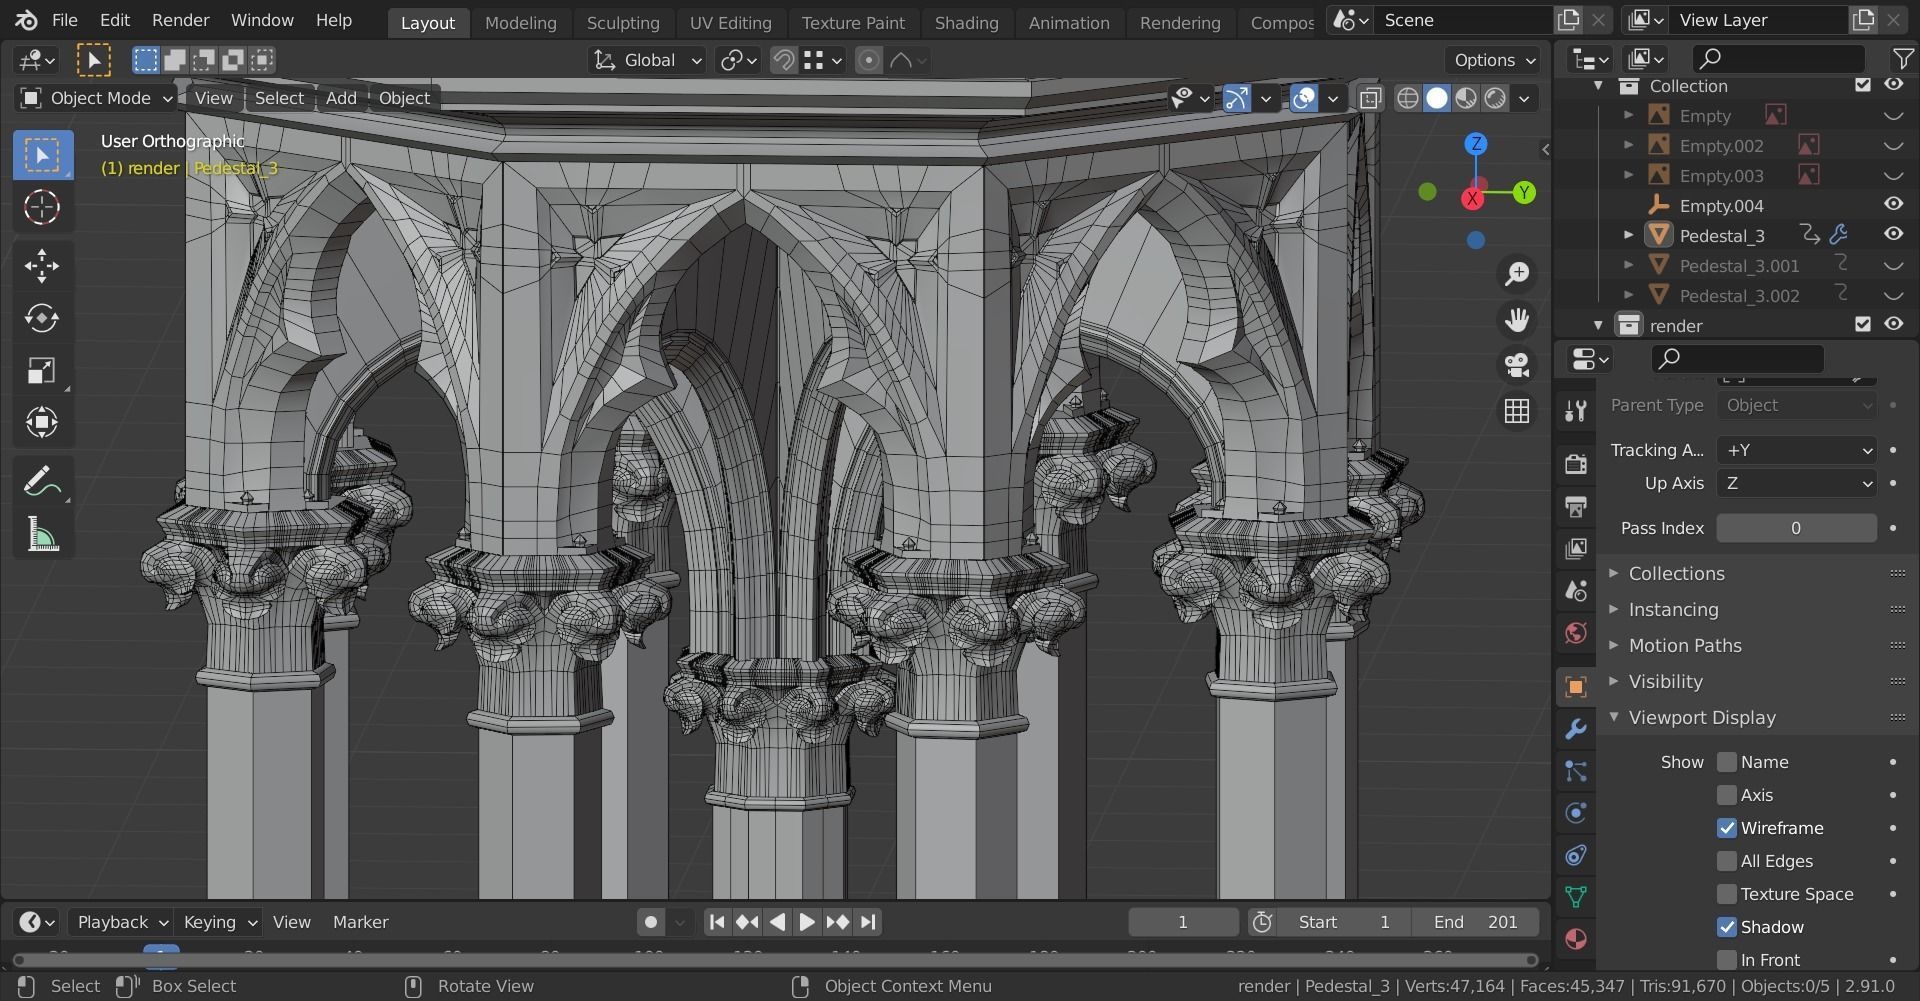Open the Object Data properties tab

tap(1576, 897)
